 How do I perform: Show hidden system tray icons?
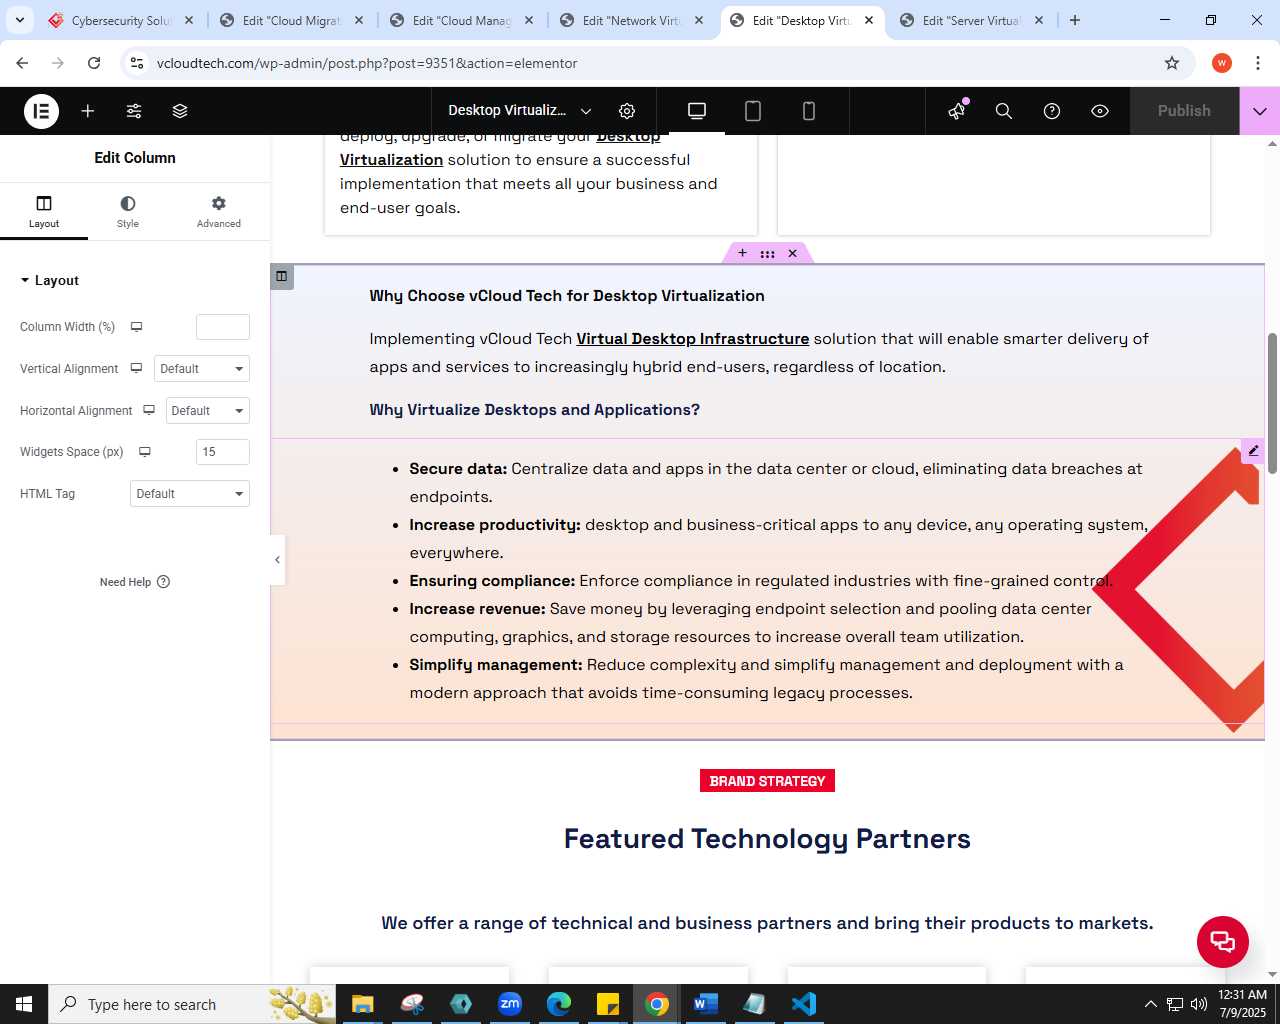[1150, 1004]
